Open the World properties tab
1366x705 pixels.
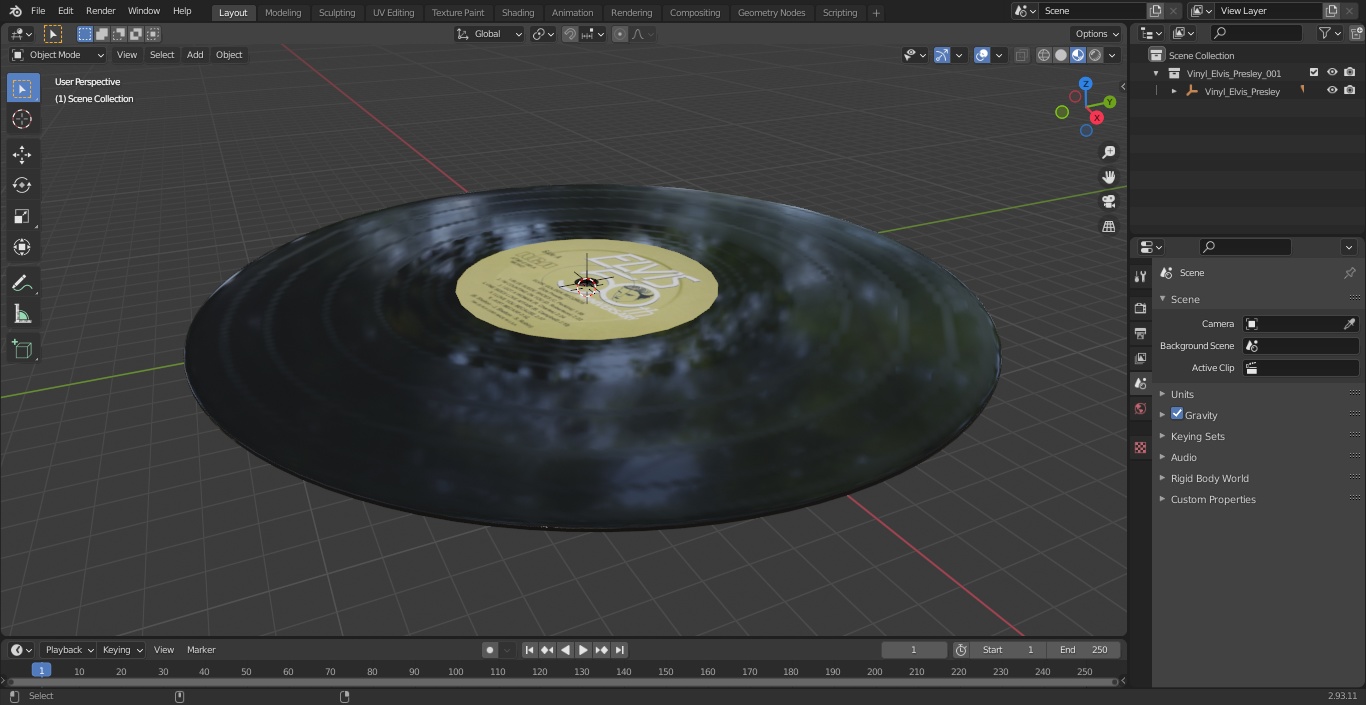click(1140, 408)
